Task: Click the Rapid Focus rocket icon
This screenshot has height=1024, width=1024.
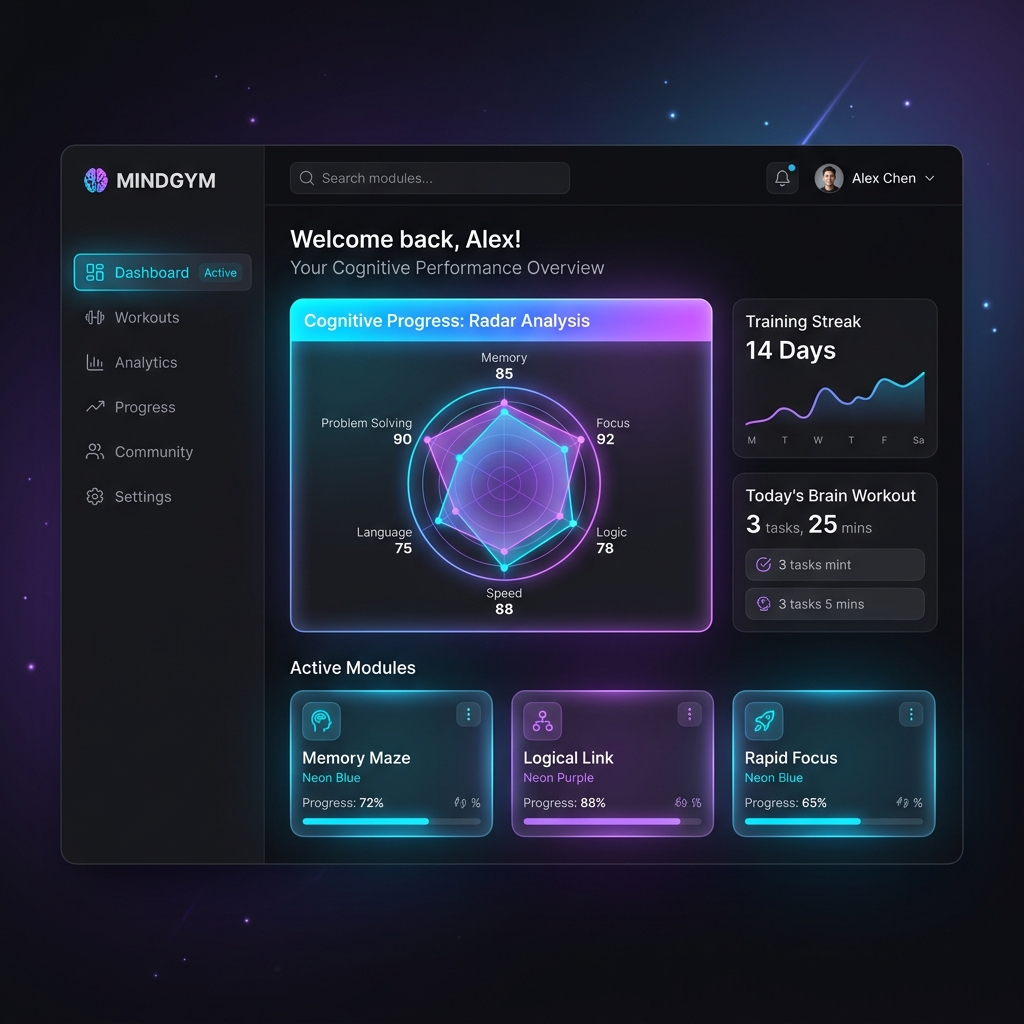Action: click(x=763, y=721)
